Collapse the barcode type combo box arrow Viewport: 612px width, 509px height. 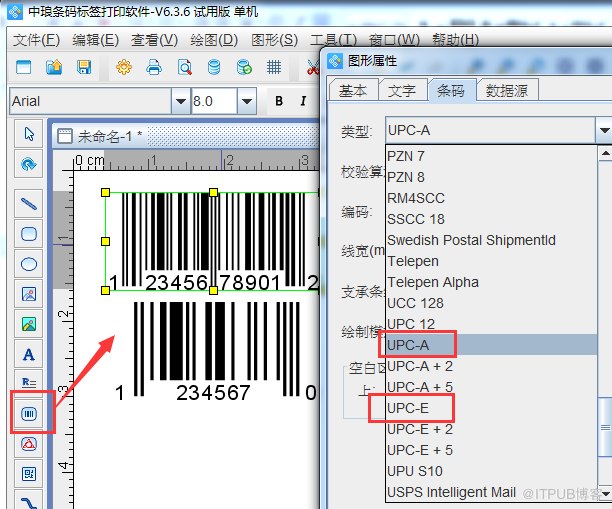tap(603, 131)
